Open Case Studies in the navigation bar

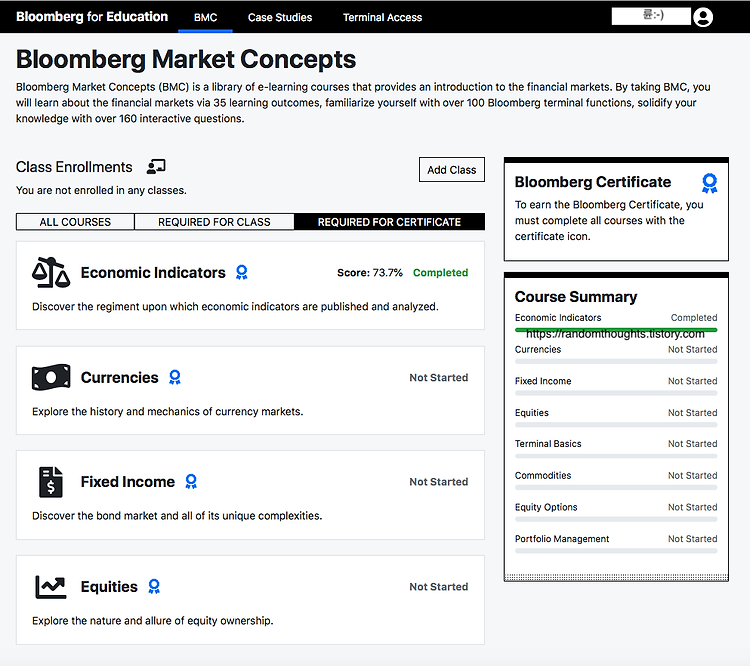pos(280,18)
